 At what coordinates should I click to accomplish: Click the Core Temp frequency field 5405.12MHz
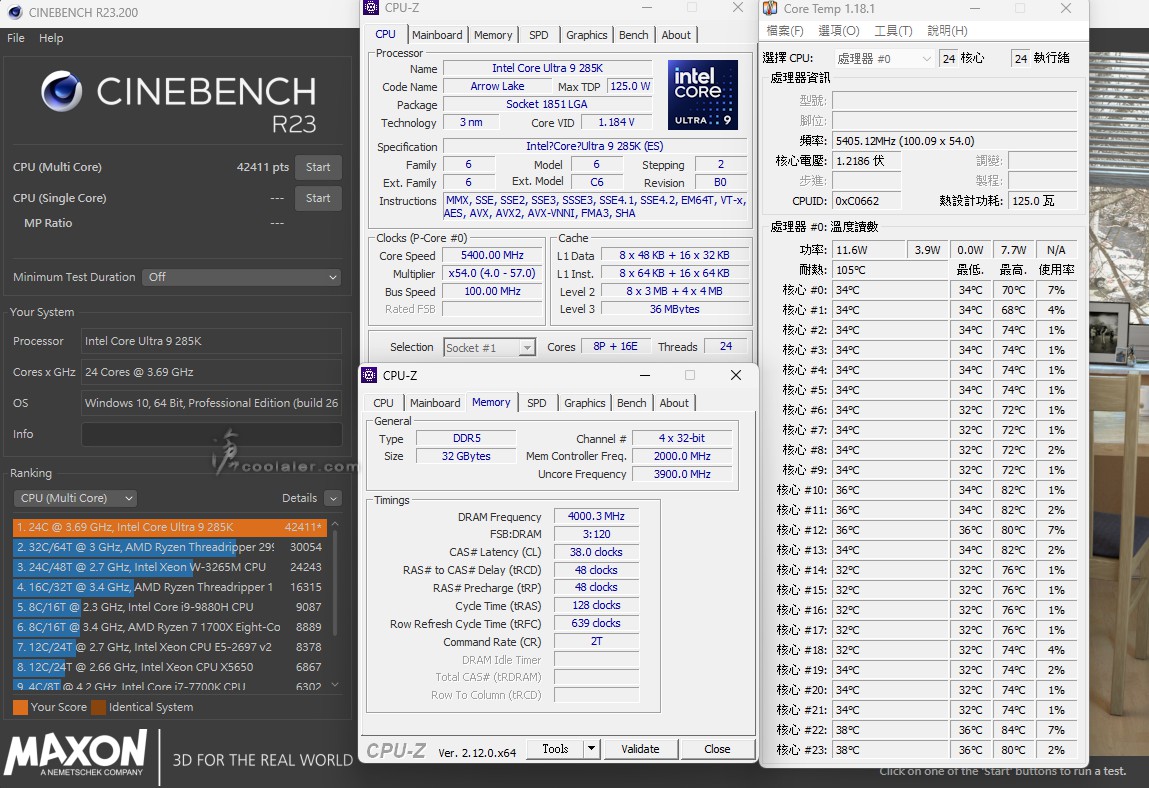point(954,141)
